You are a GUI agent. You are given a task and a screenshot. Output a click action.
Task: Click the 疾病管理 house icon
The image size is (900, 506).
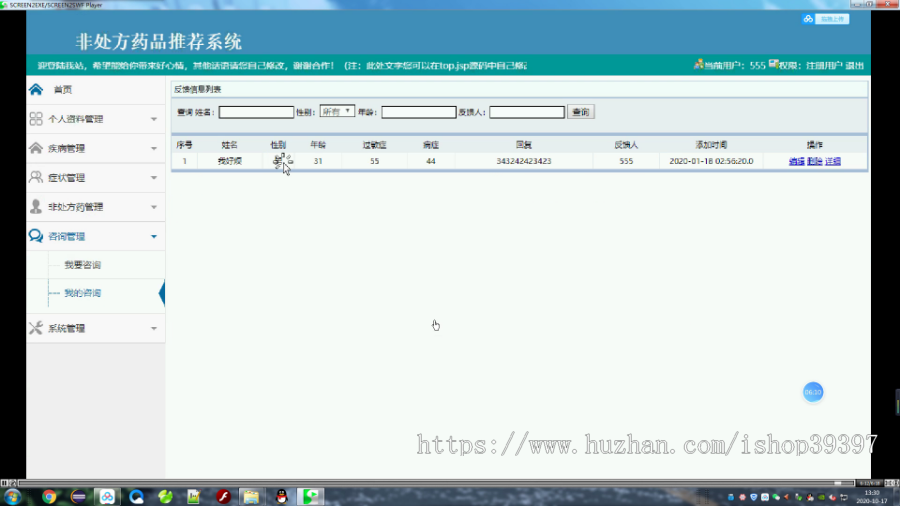click(36, 148)
